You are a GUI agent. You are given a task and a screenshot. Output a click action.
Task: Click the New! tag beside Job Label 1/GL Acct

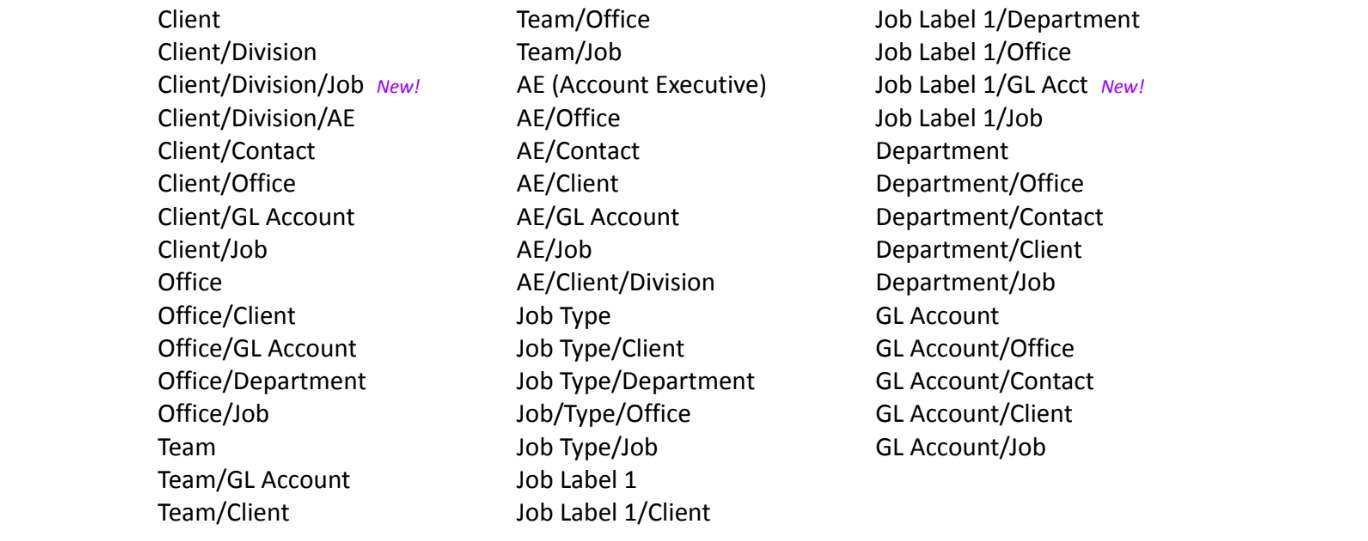point(1123,87)
